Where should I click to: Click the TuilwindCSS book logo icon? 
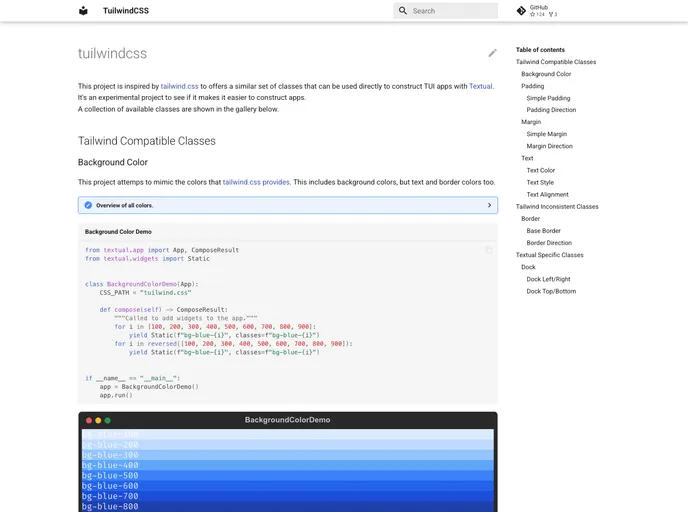coord(83,11)
